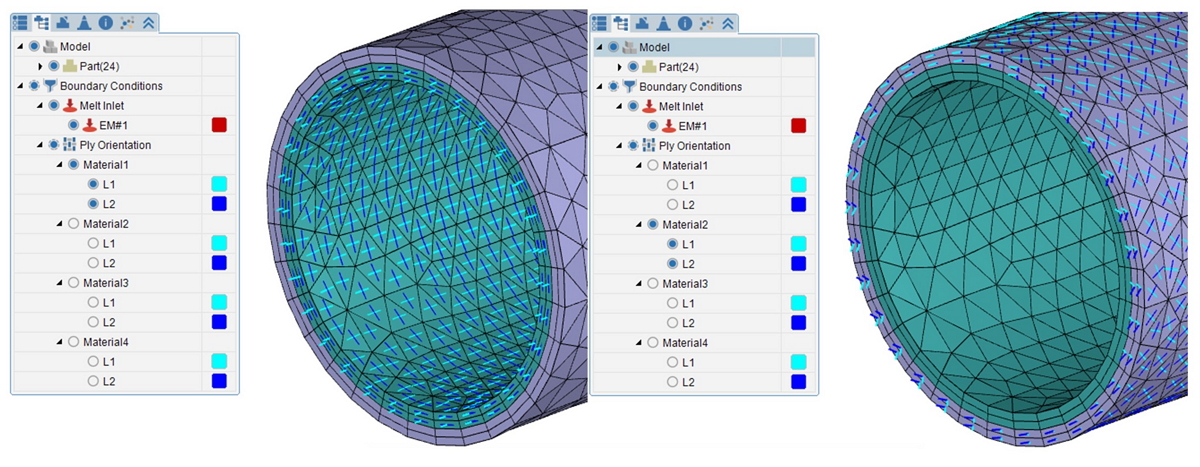This screenshot has width=1200, height=467.
Task: Collapse the Model node in left panel
Action: [x=22, y=47]
